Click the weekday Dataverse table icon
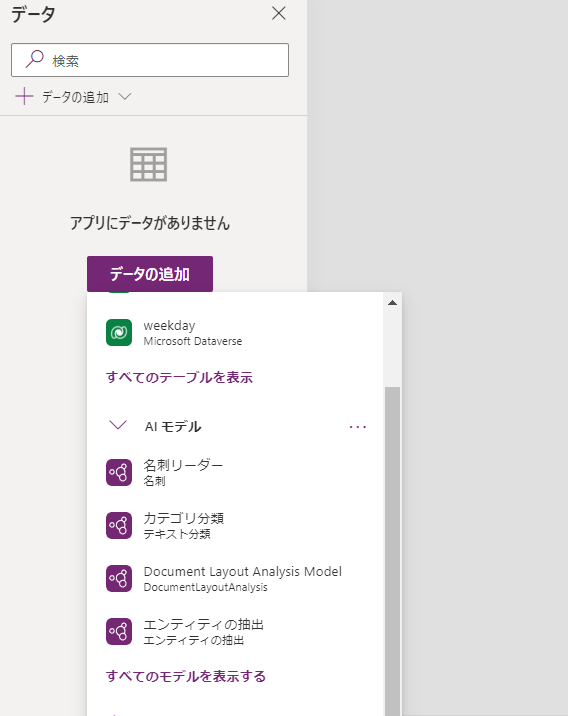 pos(119,332)
